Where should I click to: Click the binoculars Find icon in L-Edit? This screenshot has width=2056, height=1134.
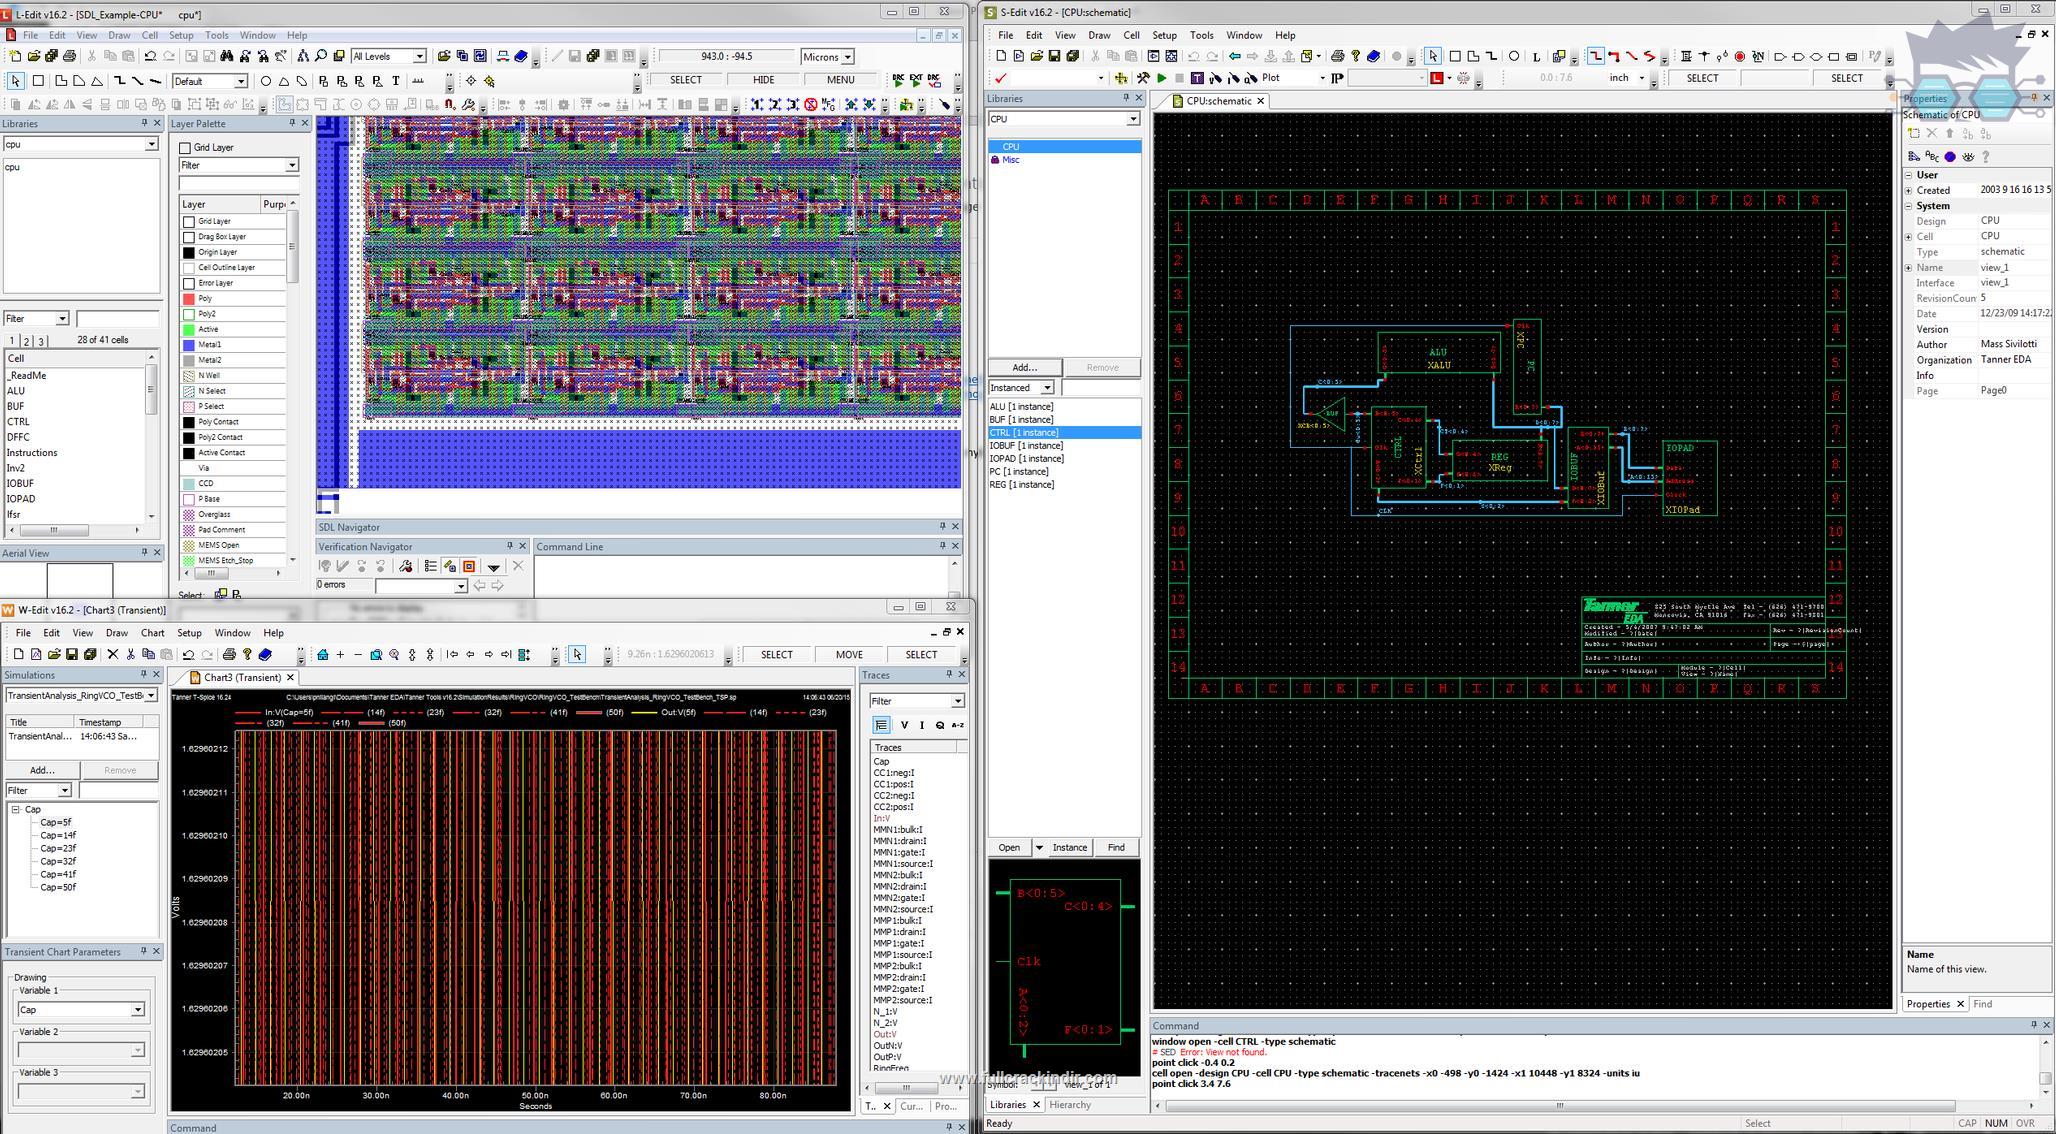pos(227,56)
